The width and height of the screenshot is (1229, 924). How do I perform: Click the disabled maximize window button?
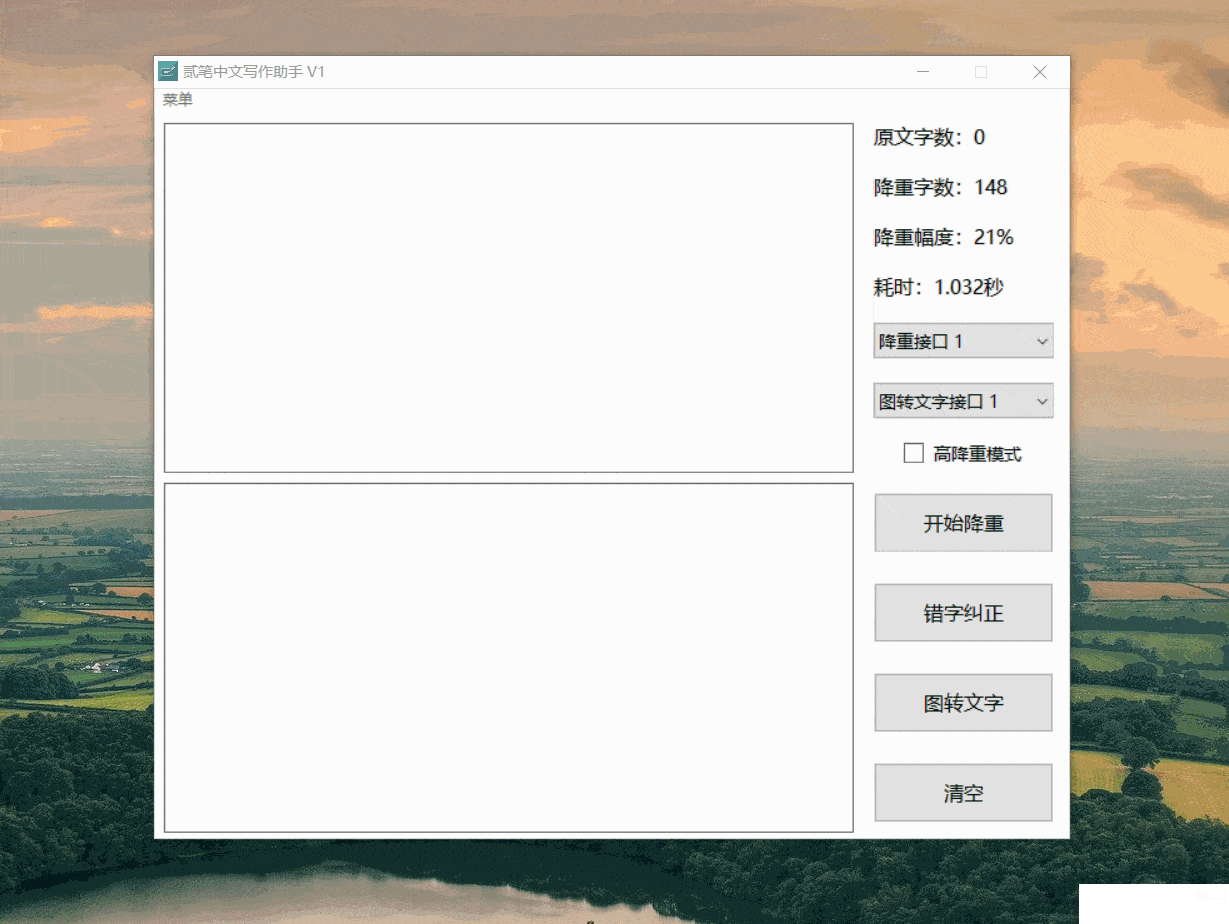981,72
